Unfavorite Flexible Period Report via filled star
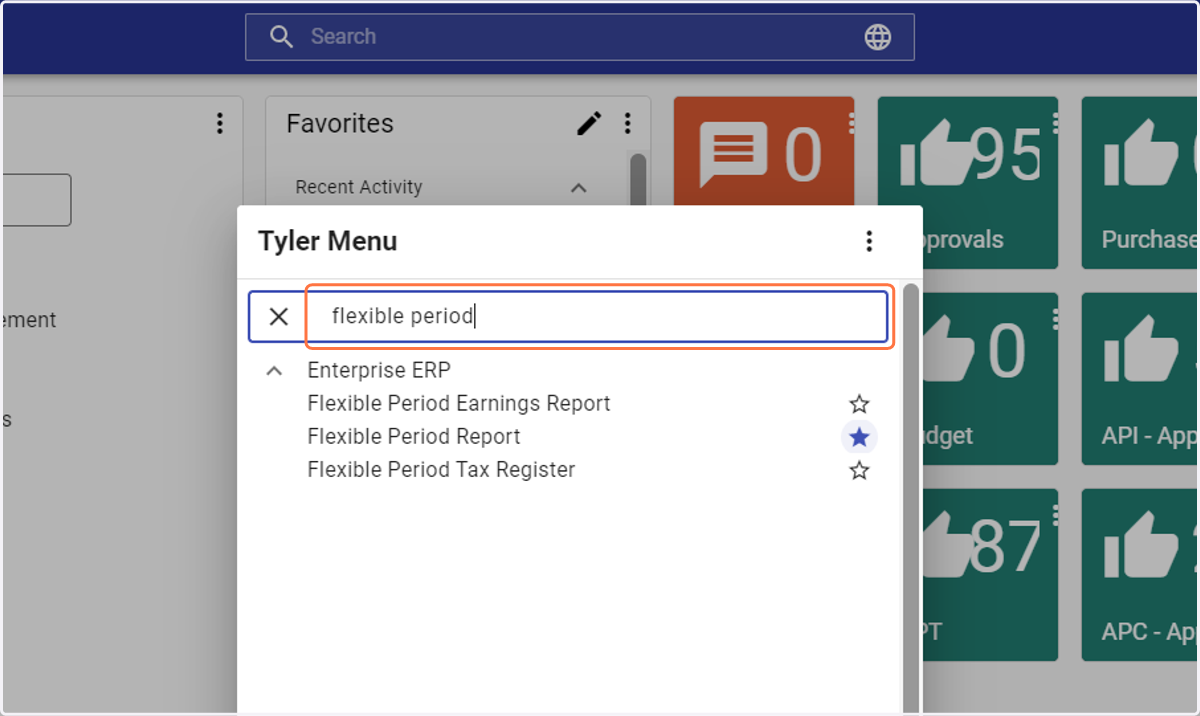The width and height of the screenshot is (1200, 716). (x=859, y=437)
